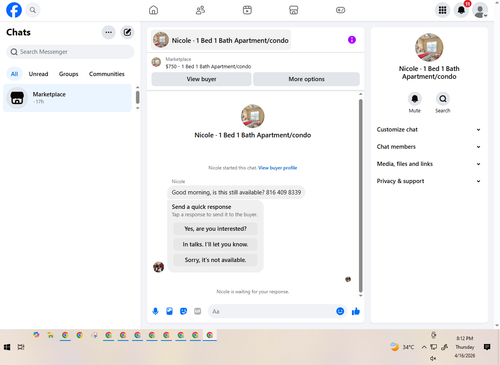The image size is (500, 365).
Task: Search in conversation from right panel
Action: [443, 99]
